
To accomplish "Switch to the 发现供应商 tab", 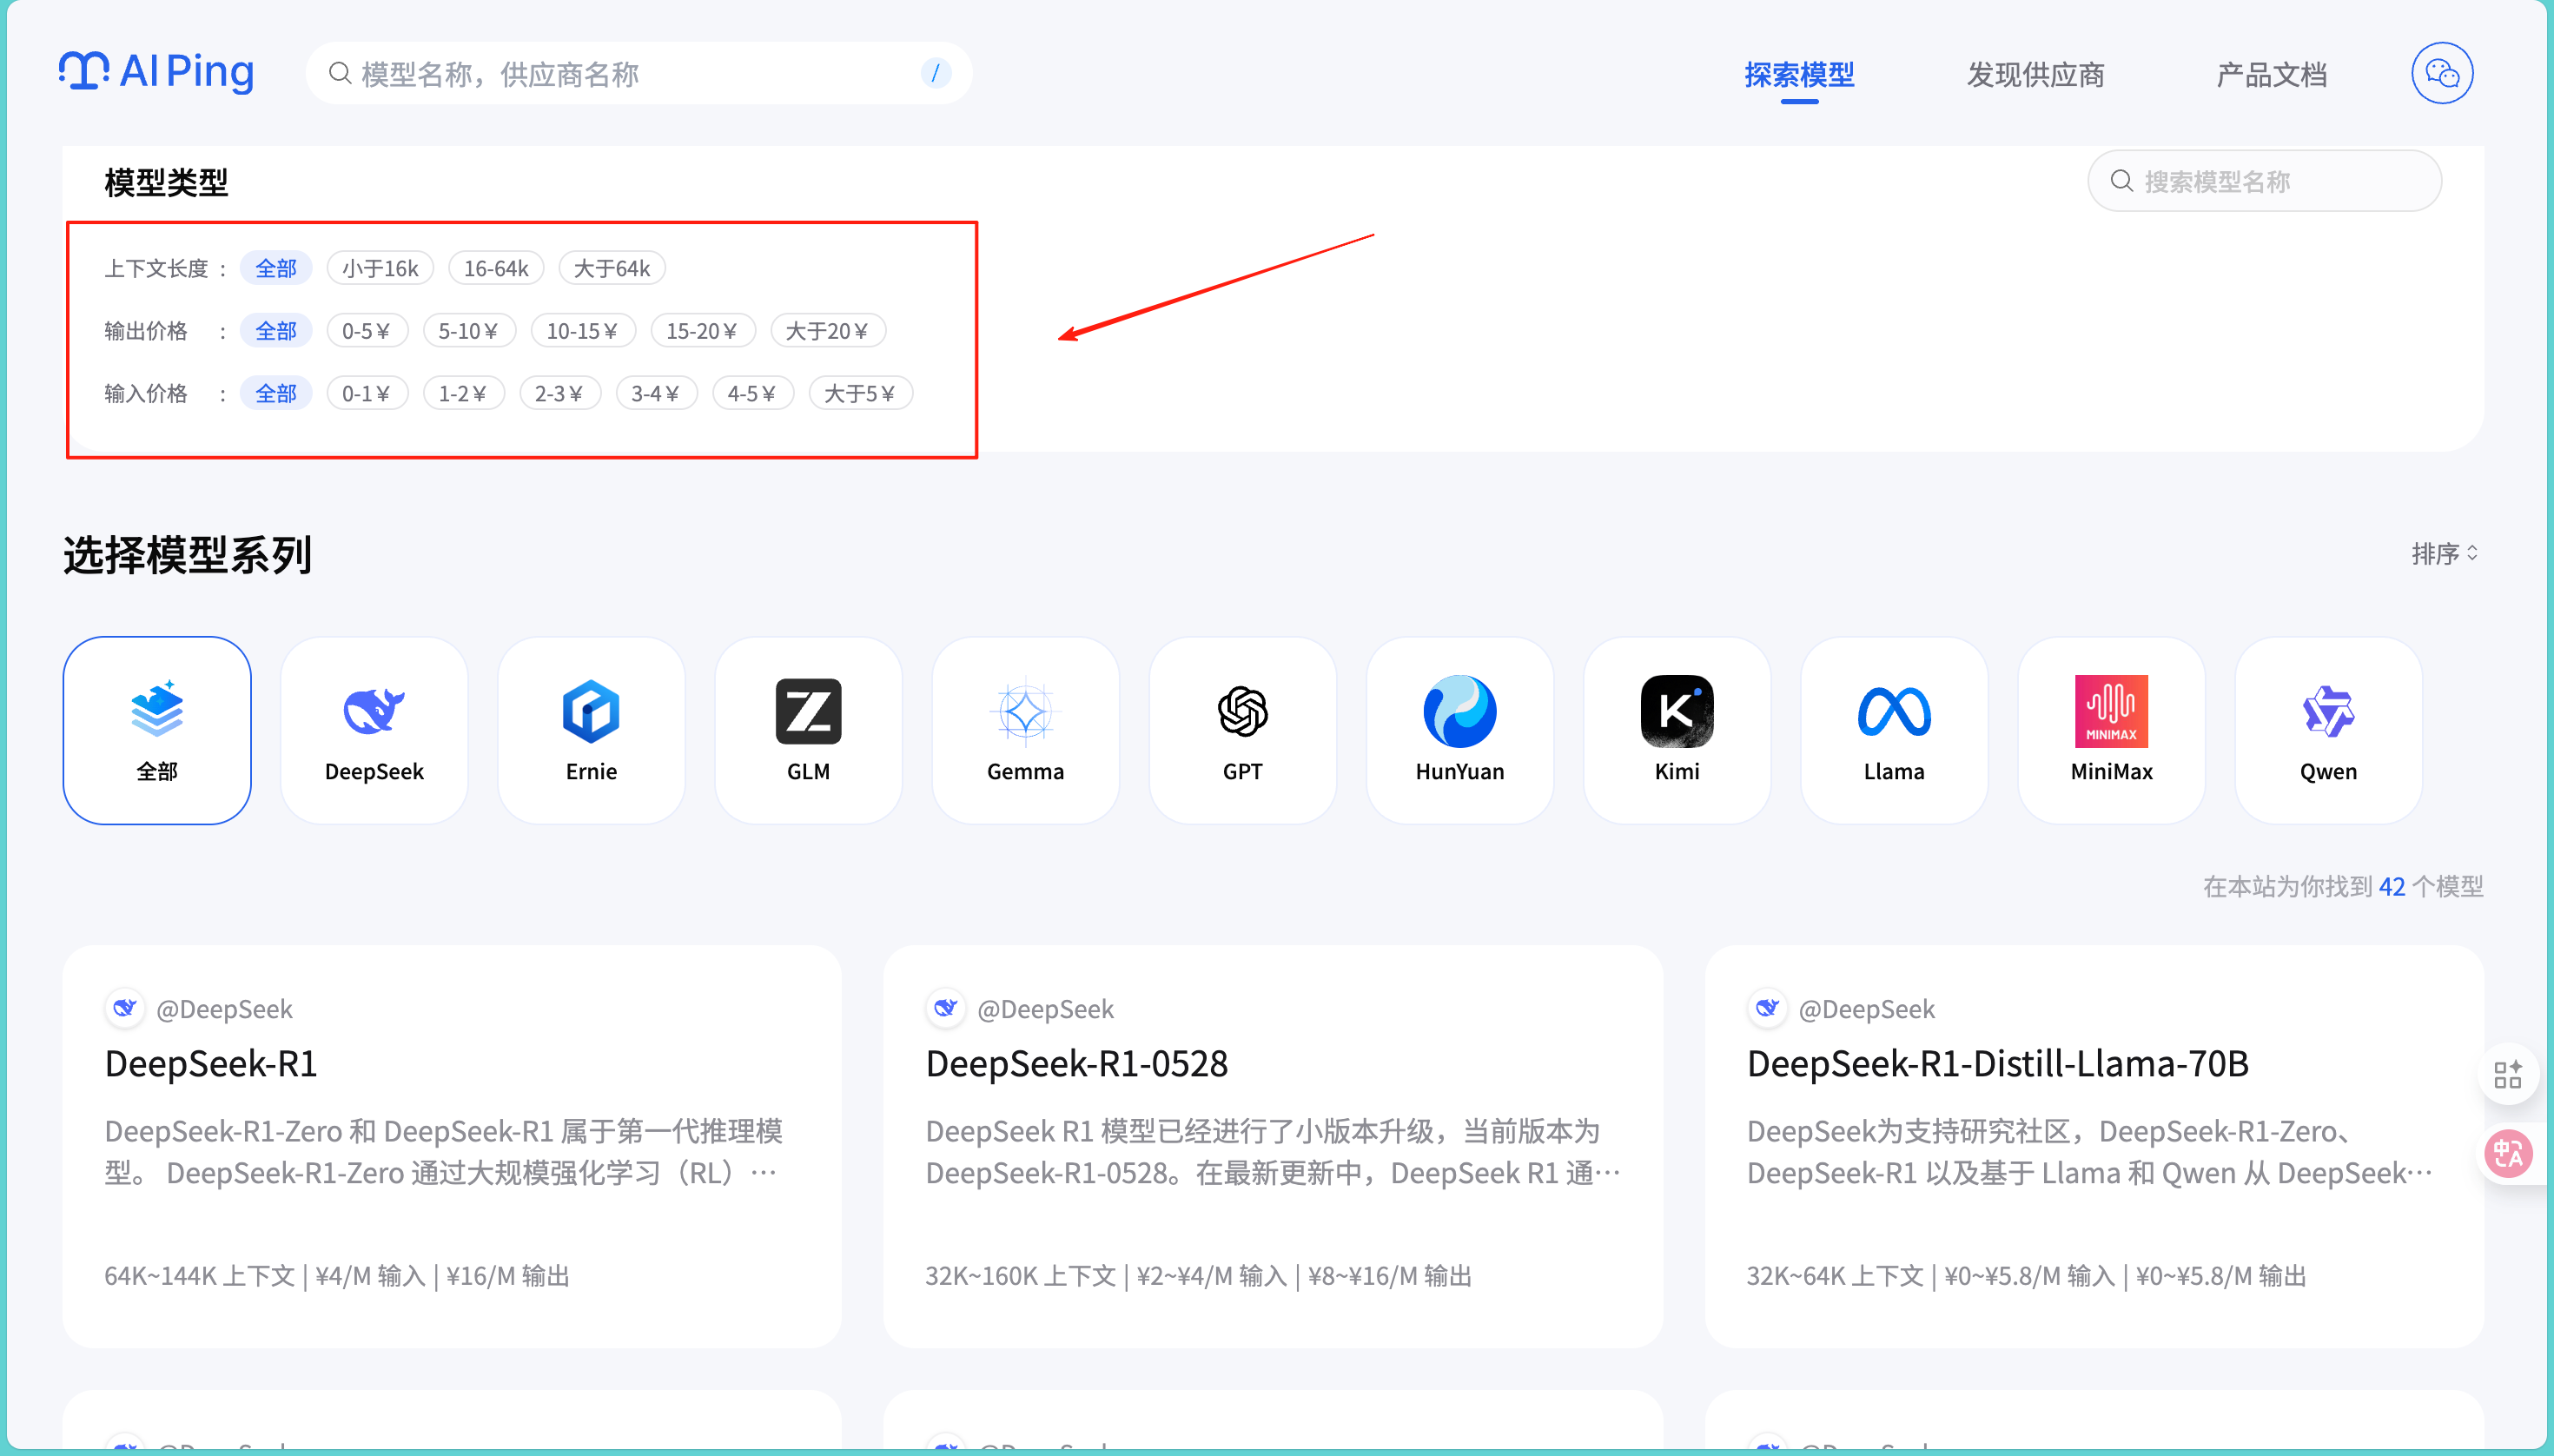I will 2035,74.
